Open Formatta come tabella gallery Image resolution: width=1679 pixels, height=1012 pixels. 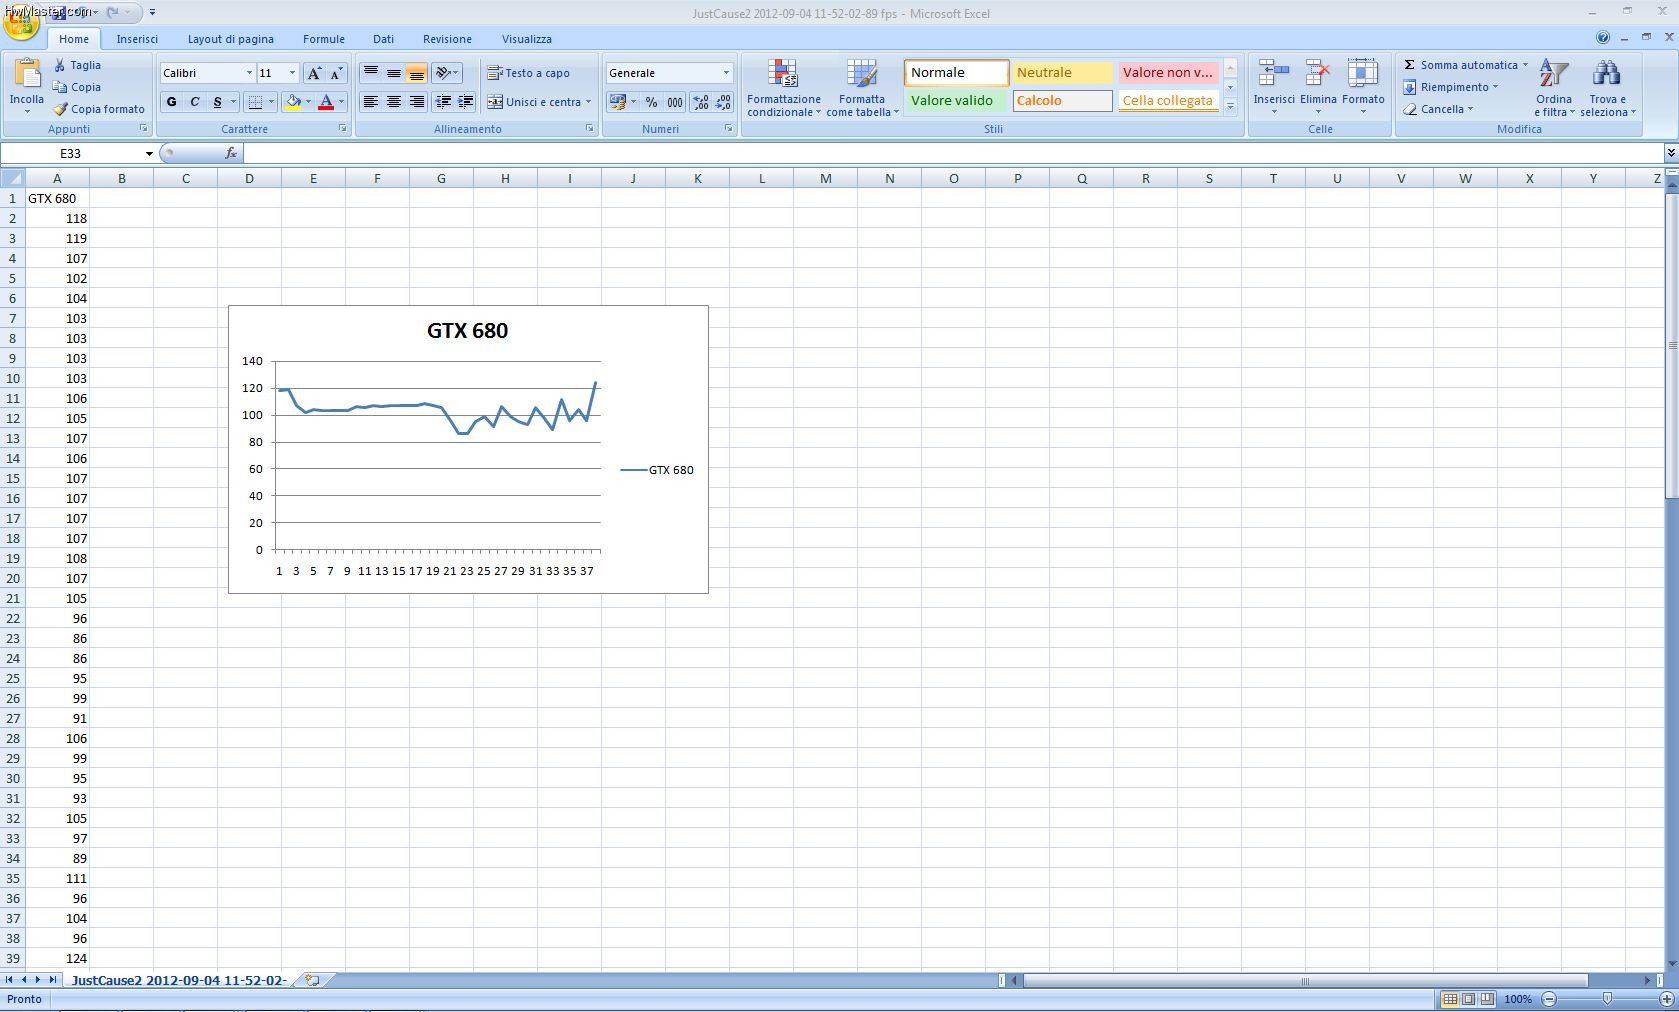coord(862,88)
